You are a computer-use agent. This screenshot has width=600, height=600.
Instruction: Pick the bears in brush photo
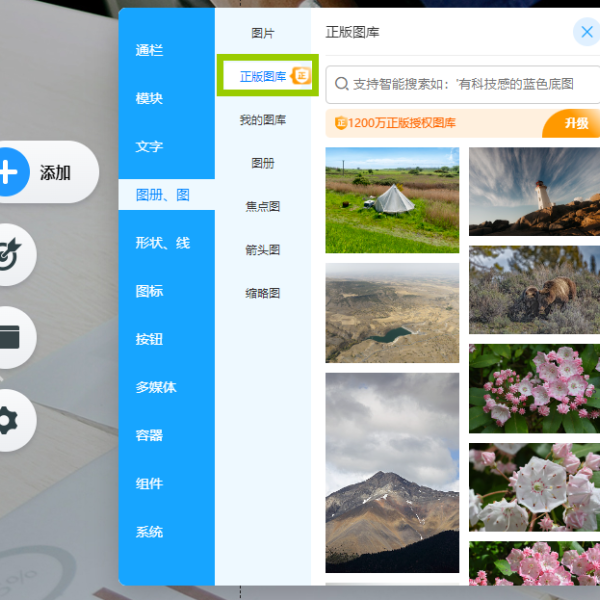coord(535,290)
